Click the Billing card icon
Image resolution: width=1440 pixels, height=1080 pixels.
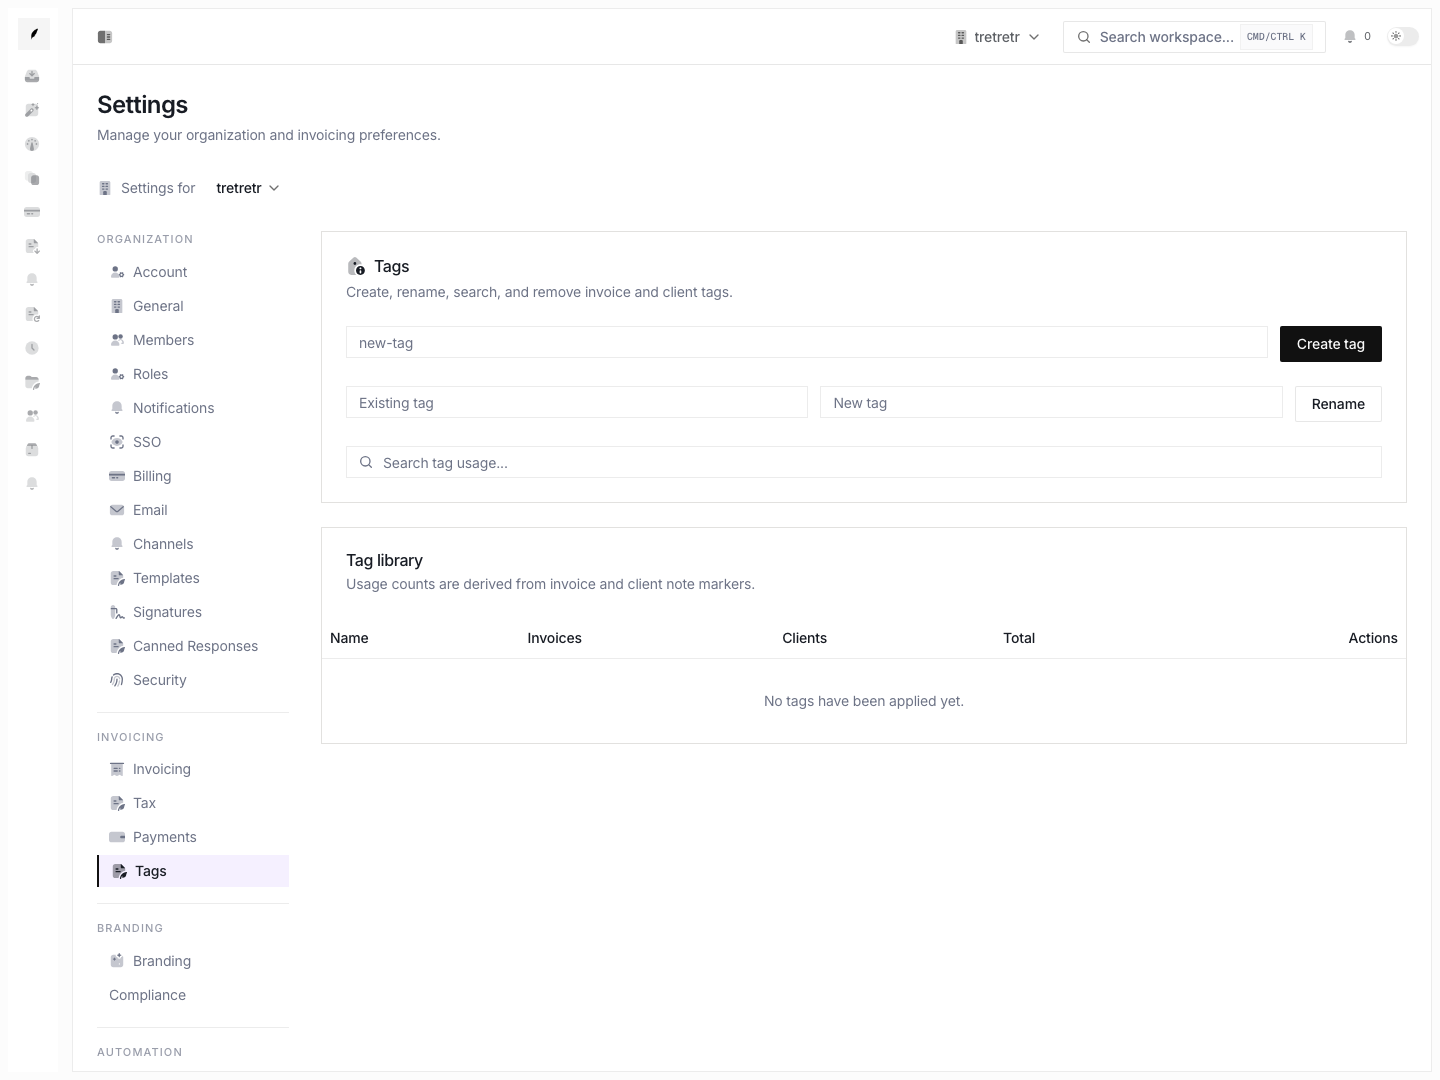(x=117, y=476)
